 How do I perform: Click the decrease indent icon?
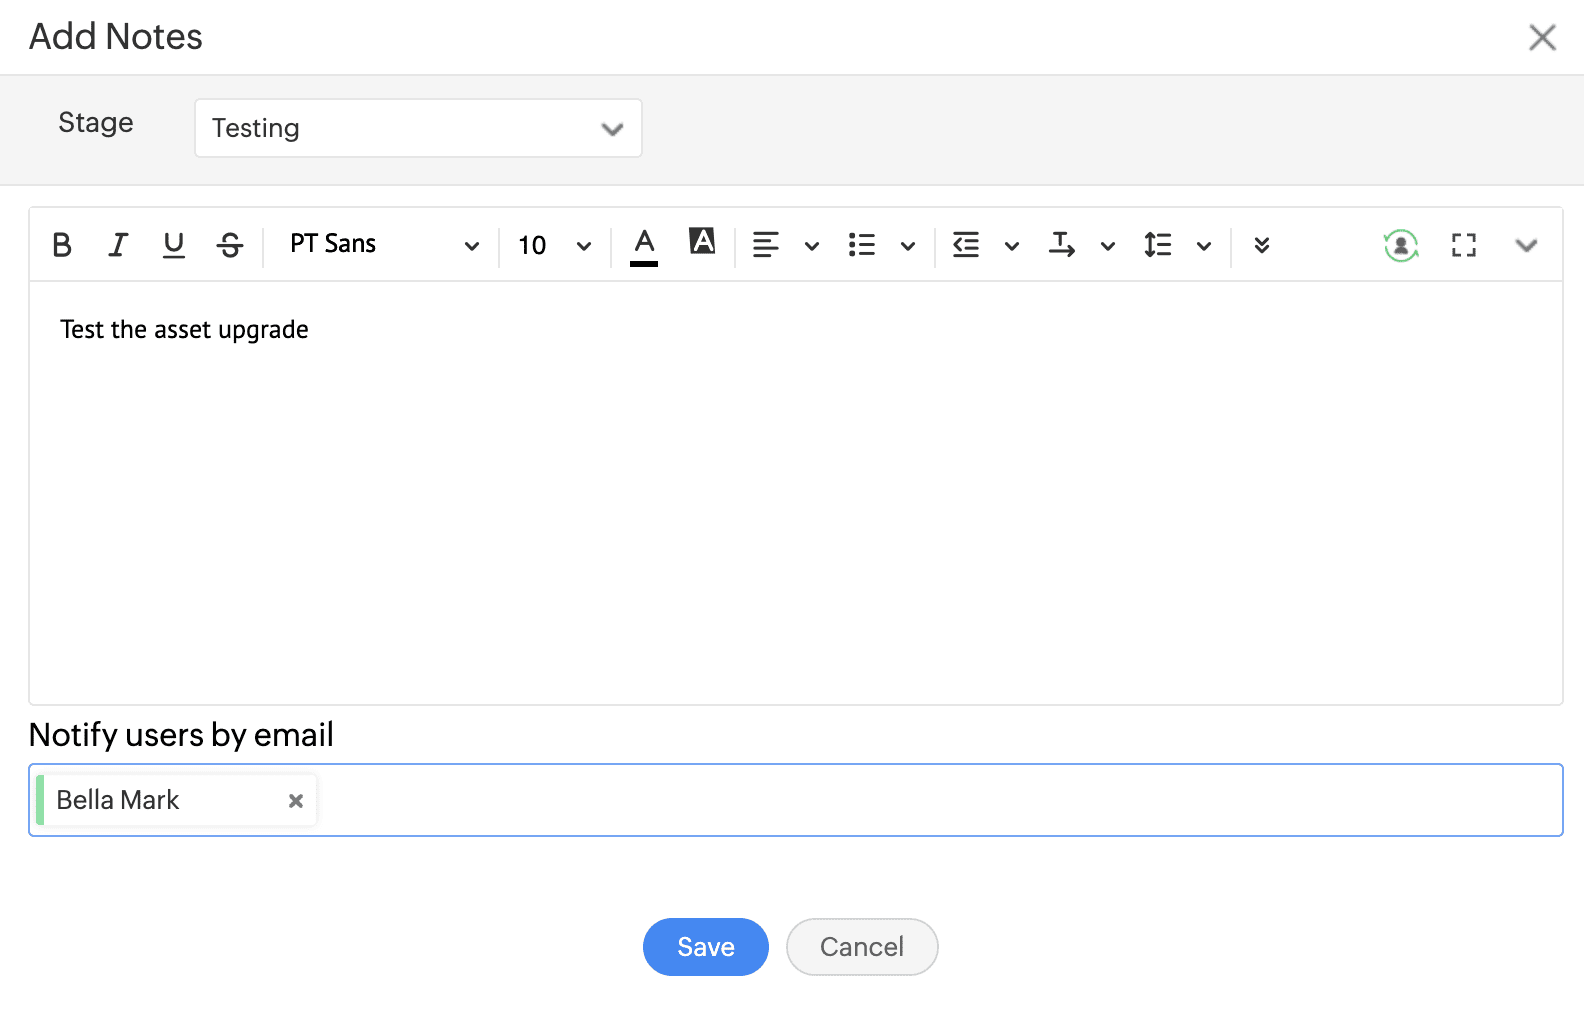[x=966, y=245]
